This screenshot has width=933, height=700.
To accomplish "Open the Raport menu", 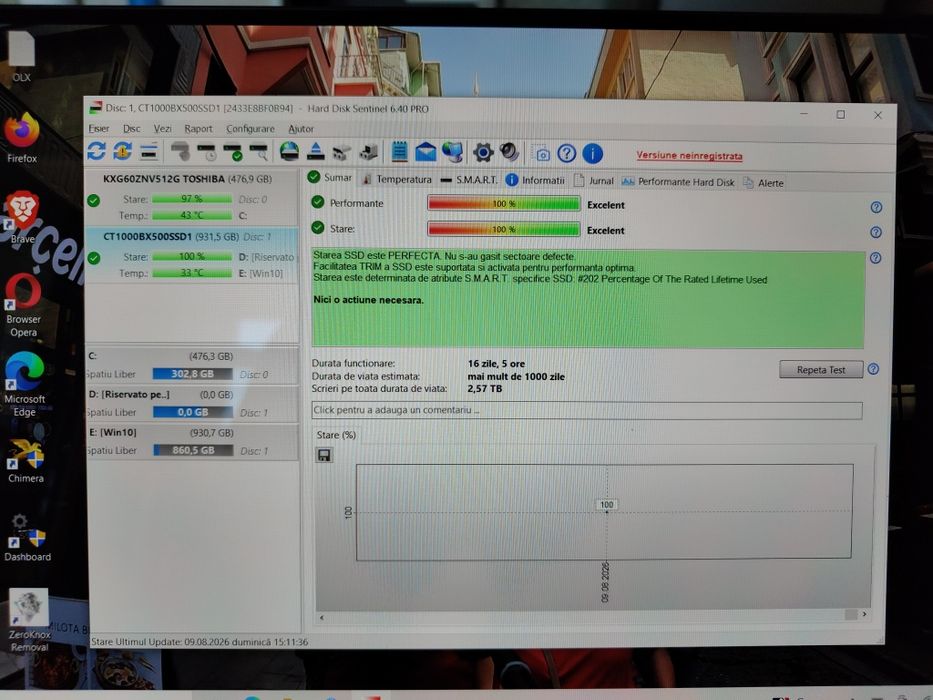I will coord(198,129).
